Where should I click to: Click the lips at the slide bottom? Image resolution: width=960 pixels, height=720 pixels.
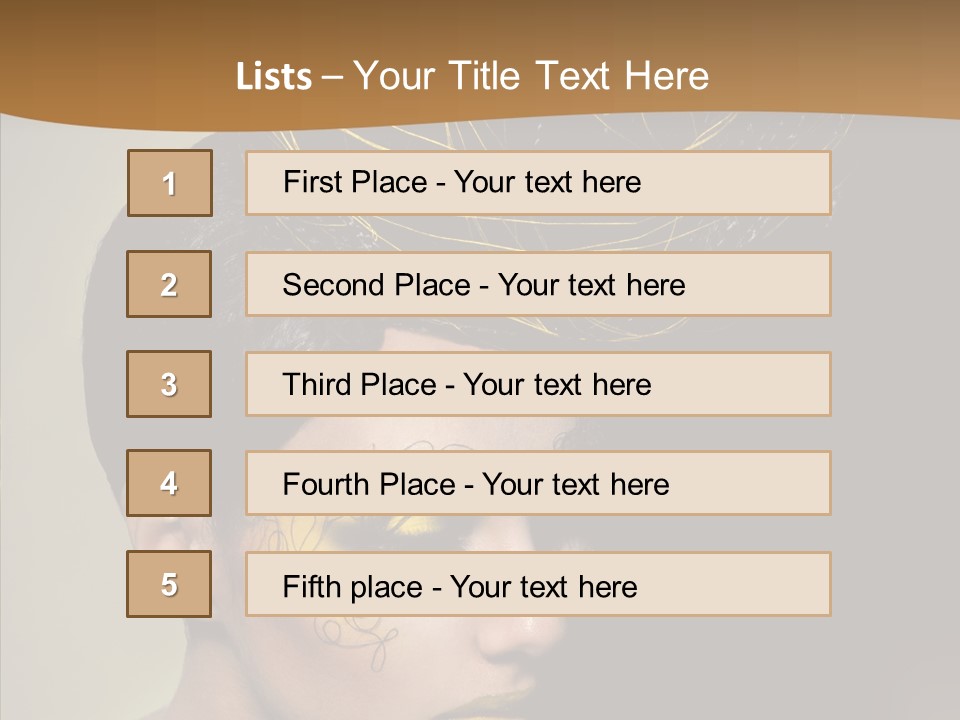520,705
